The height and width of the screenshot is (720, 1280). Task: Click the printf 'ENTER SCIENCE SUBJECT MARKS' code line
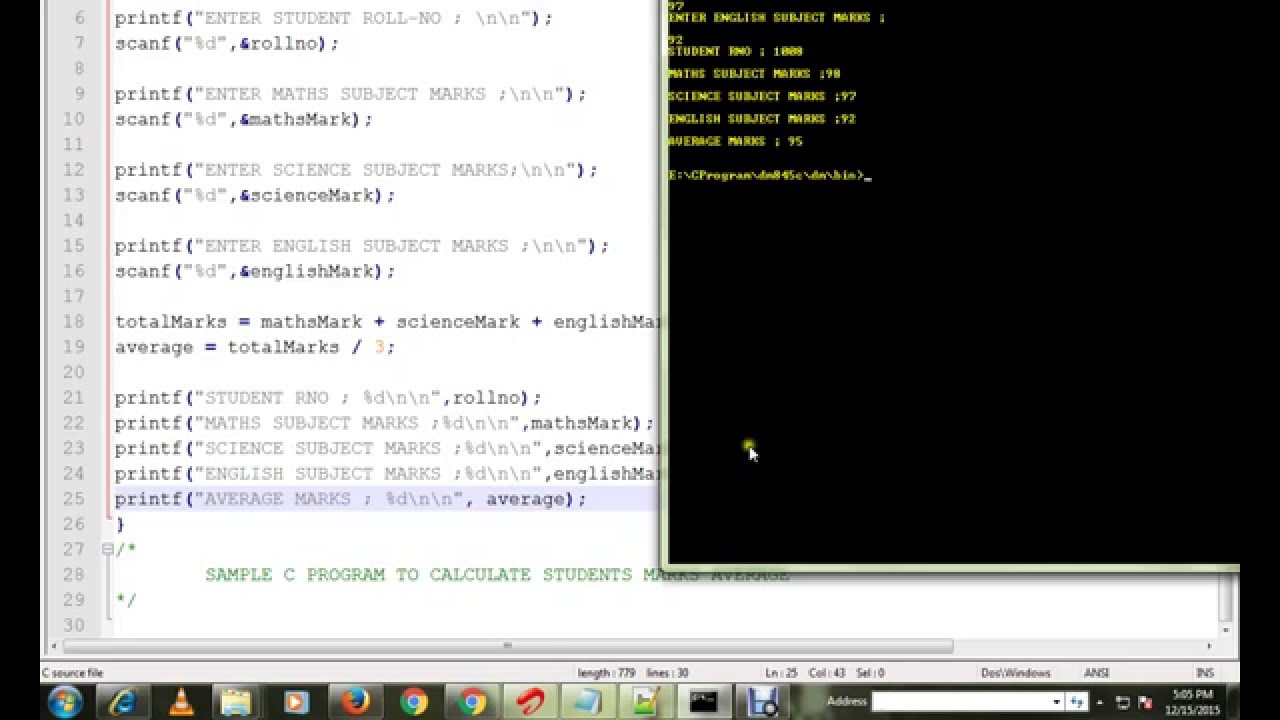pos(356,171)
